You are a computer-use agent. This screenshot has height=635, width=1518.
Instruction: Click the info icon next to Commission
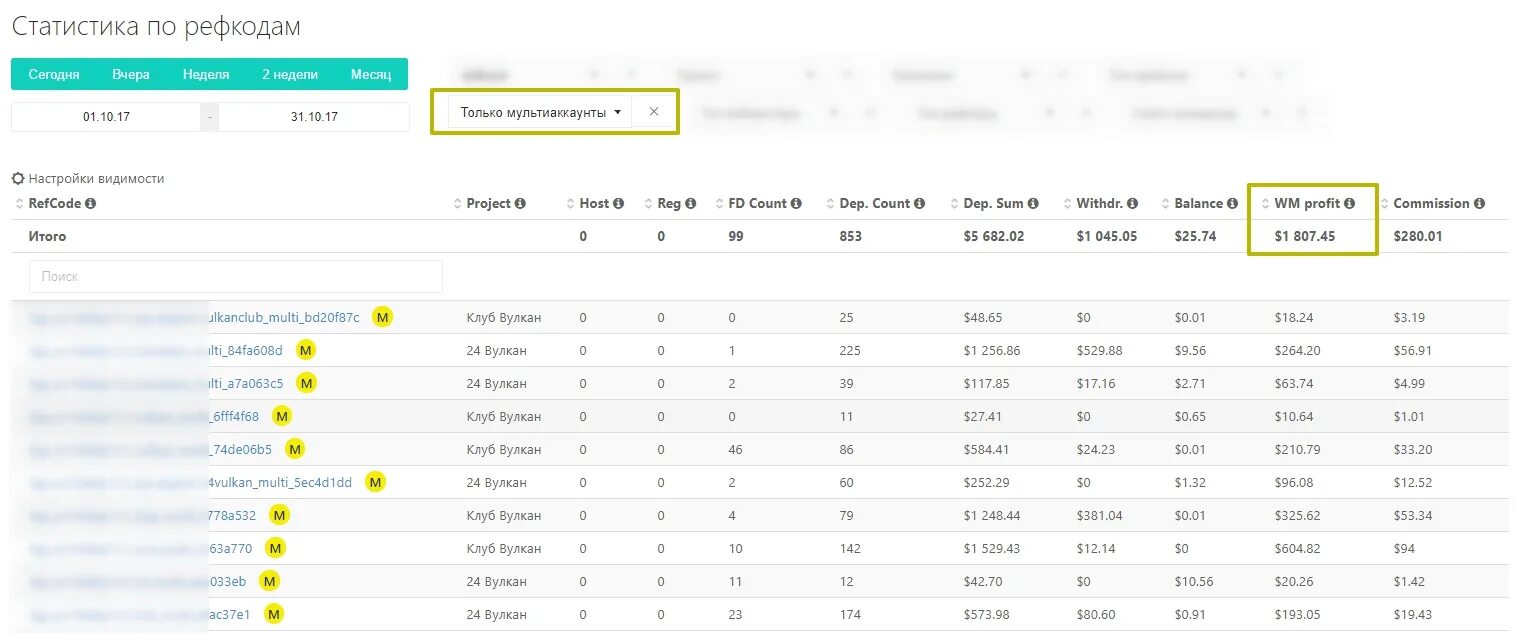coord(1478,203)
